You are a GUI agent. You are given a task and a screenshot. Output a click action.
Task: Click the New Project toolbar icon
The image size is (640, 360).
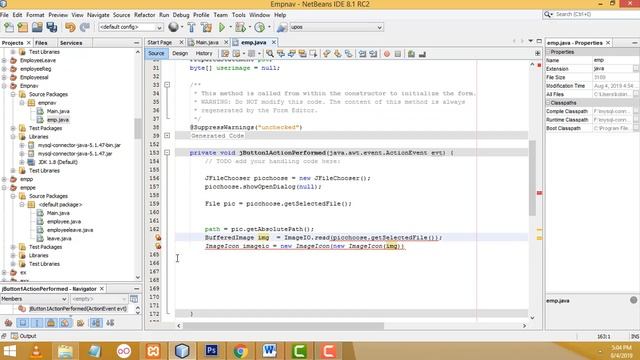click(x=23, y=27)
